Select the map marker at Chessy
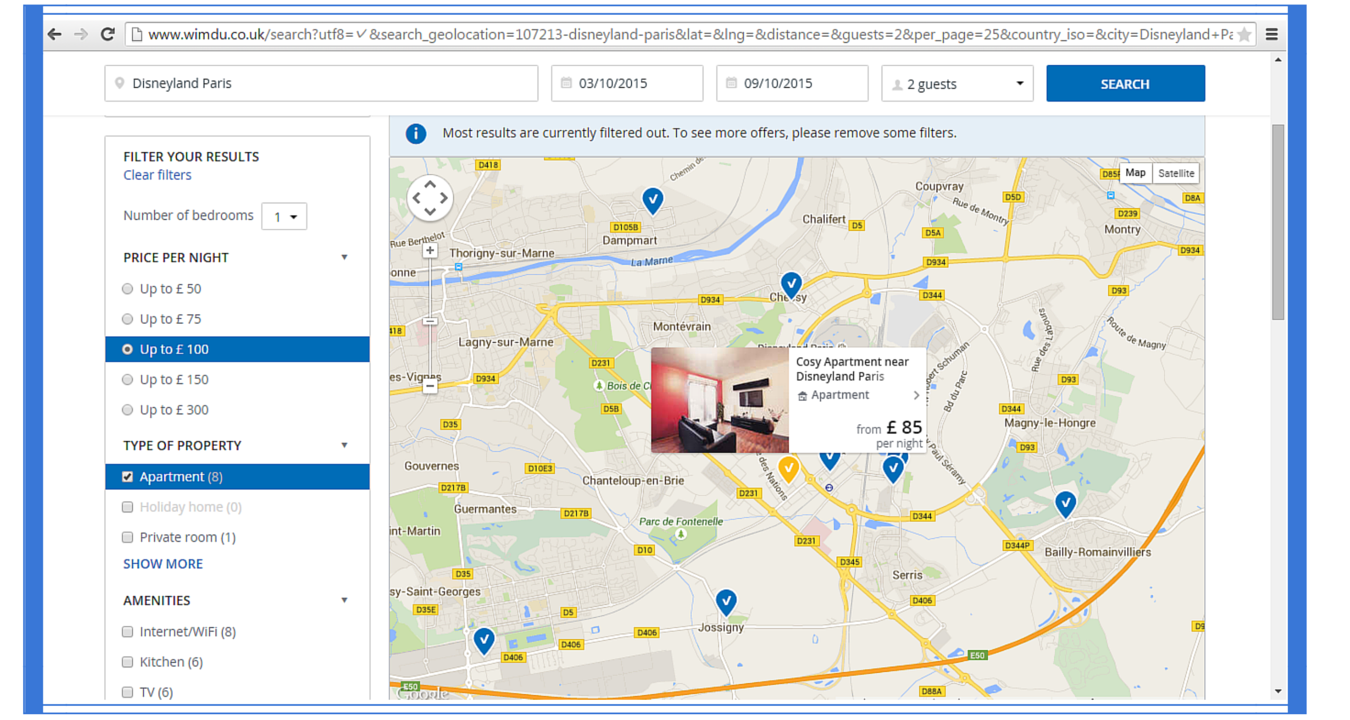Screen dimensions: 1350x720 (x=791, y=285)
